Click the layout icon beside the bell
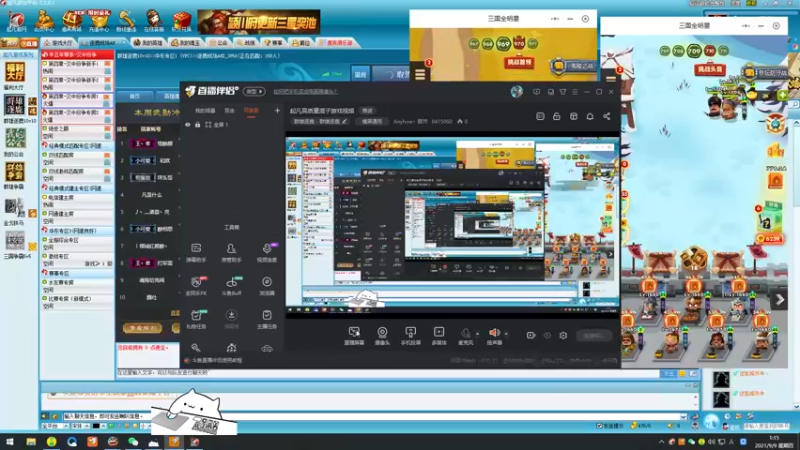The image size is (800, 450). coord(573,116)
